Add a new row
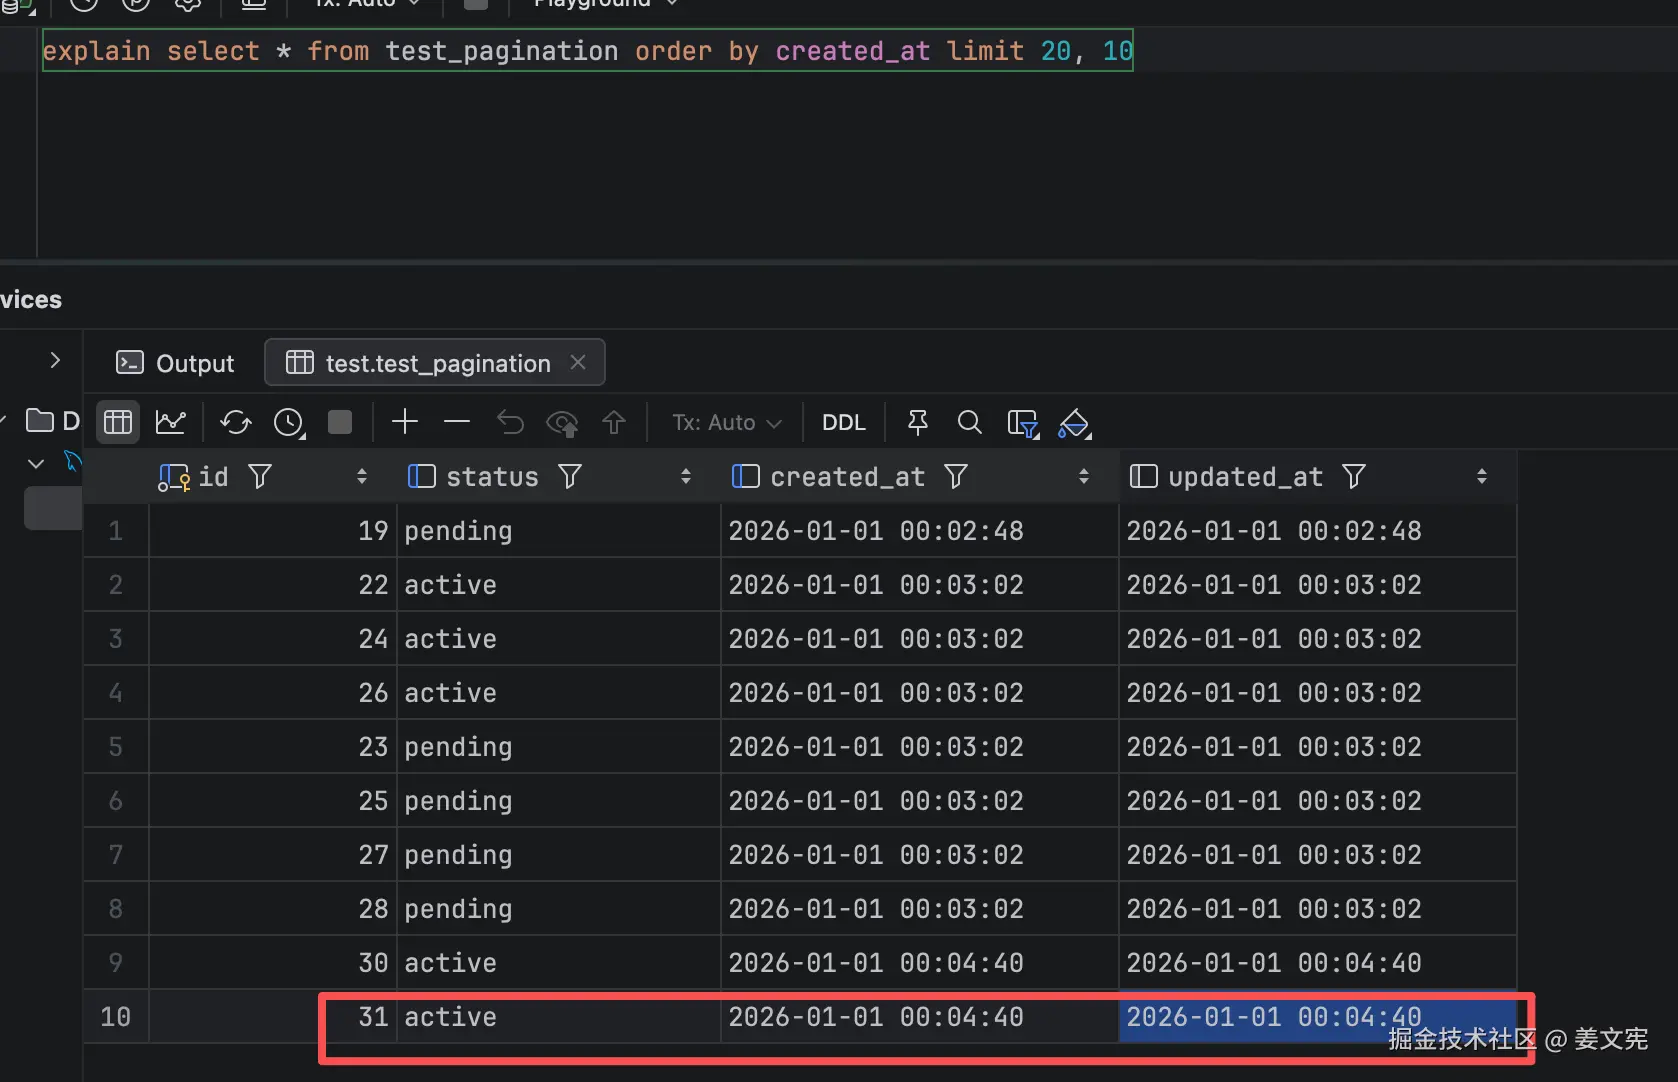The width and height of the screenshot is (1678, 1082). coord(405,422)
